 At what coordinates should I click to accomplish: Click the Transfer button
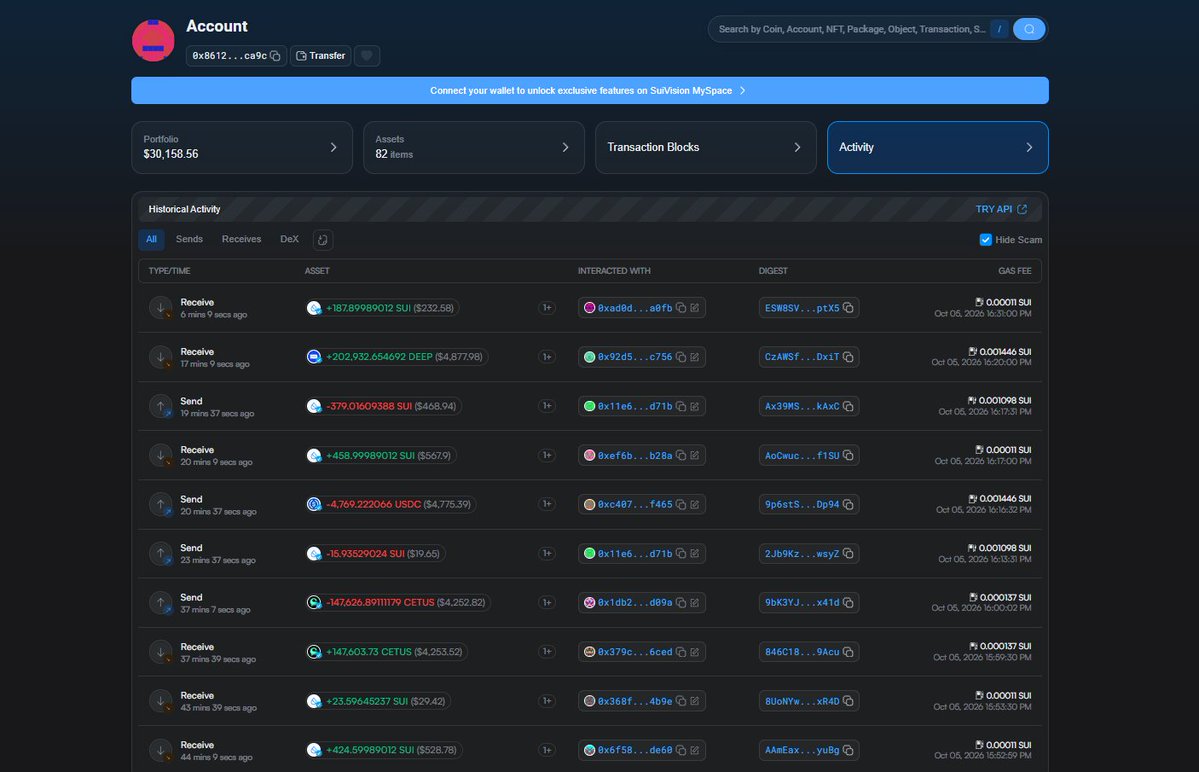(x=320, y=56)
